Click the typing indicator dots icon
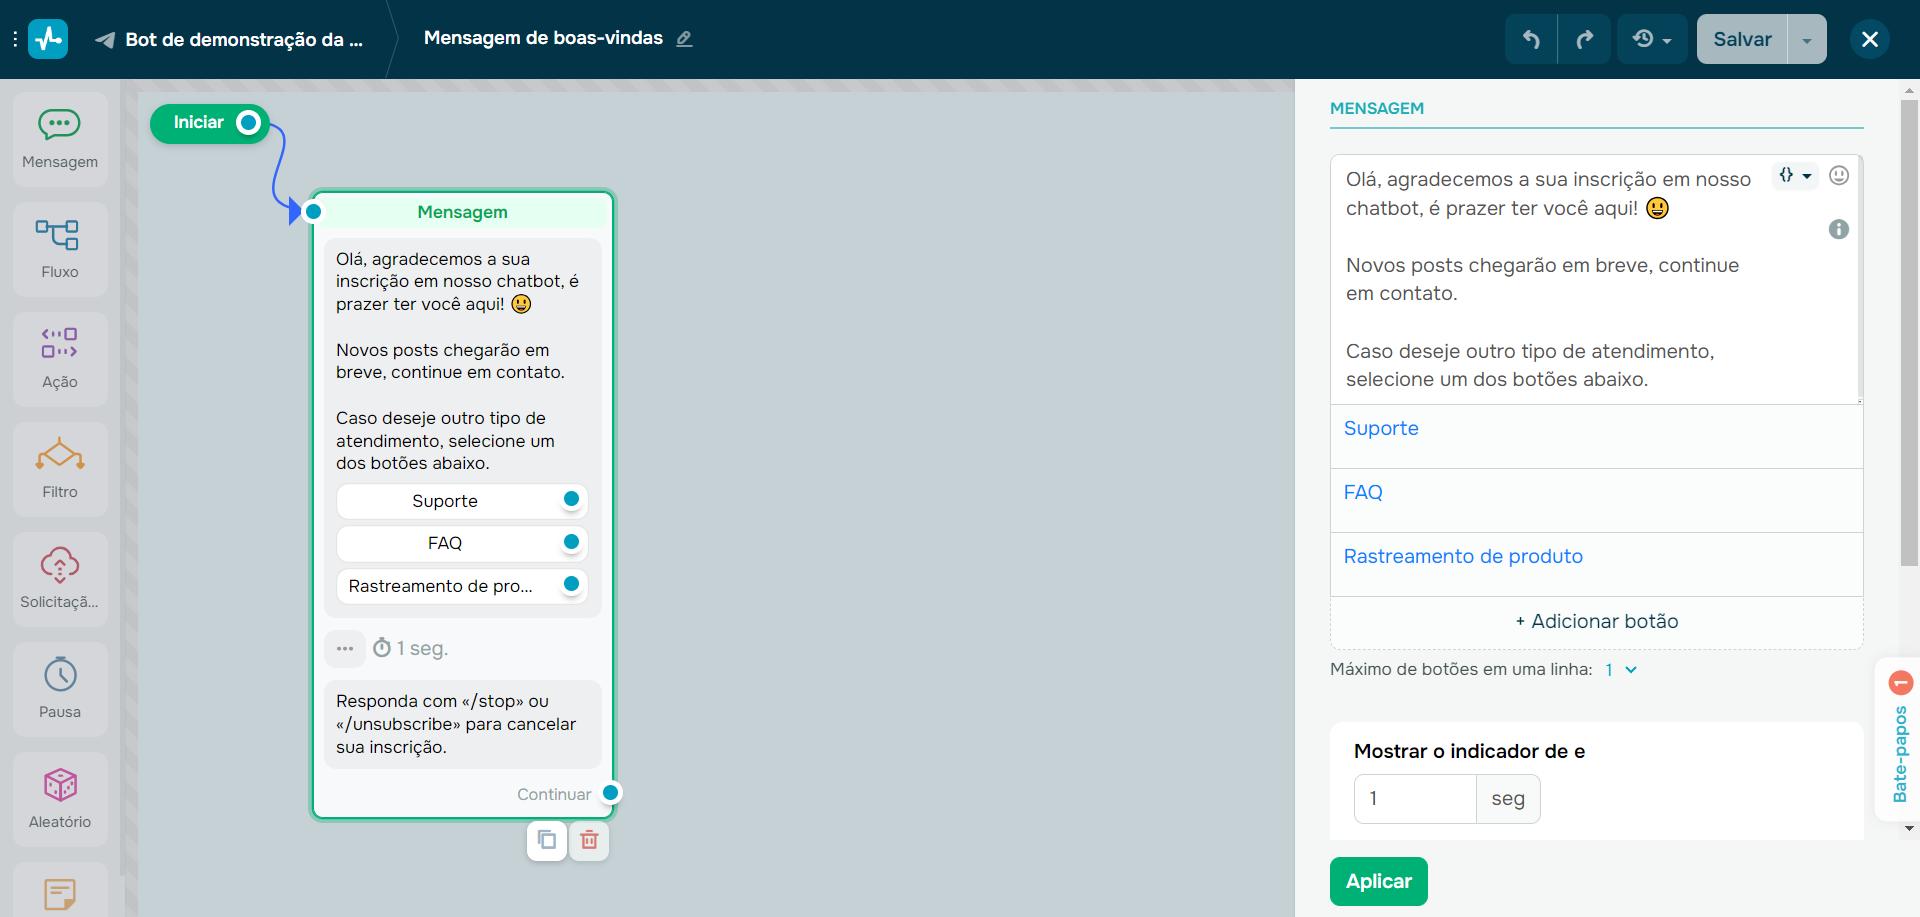 tap(345, 648)
